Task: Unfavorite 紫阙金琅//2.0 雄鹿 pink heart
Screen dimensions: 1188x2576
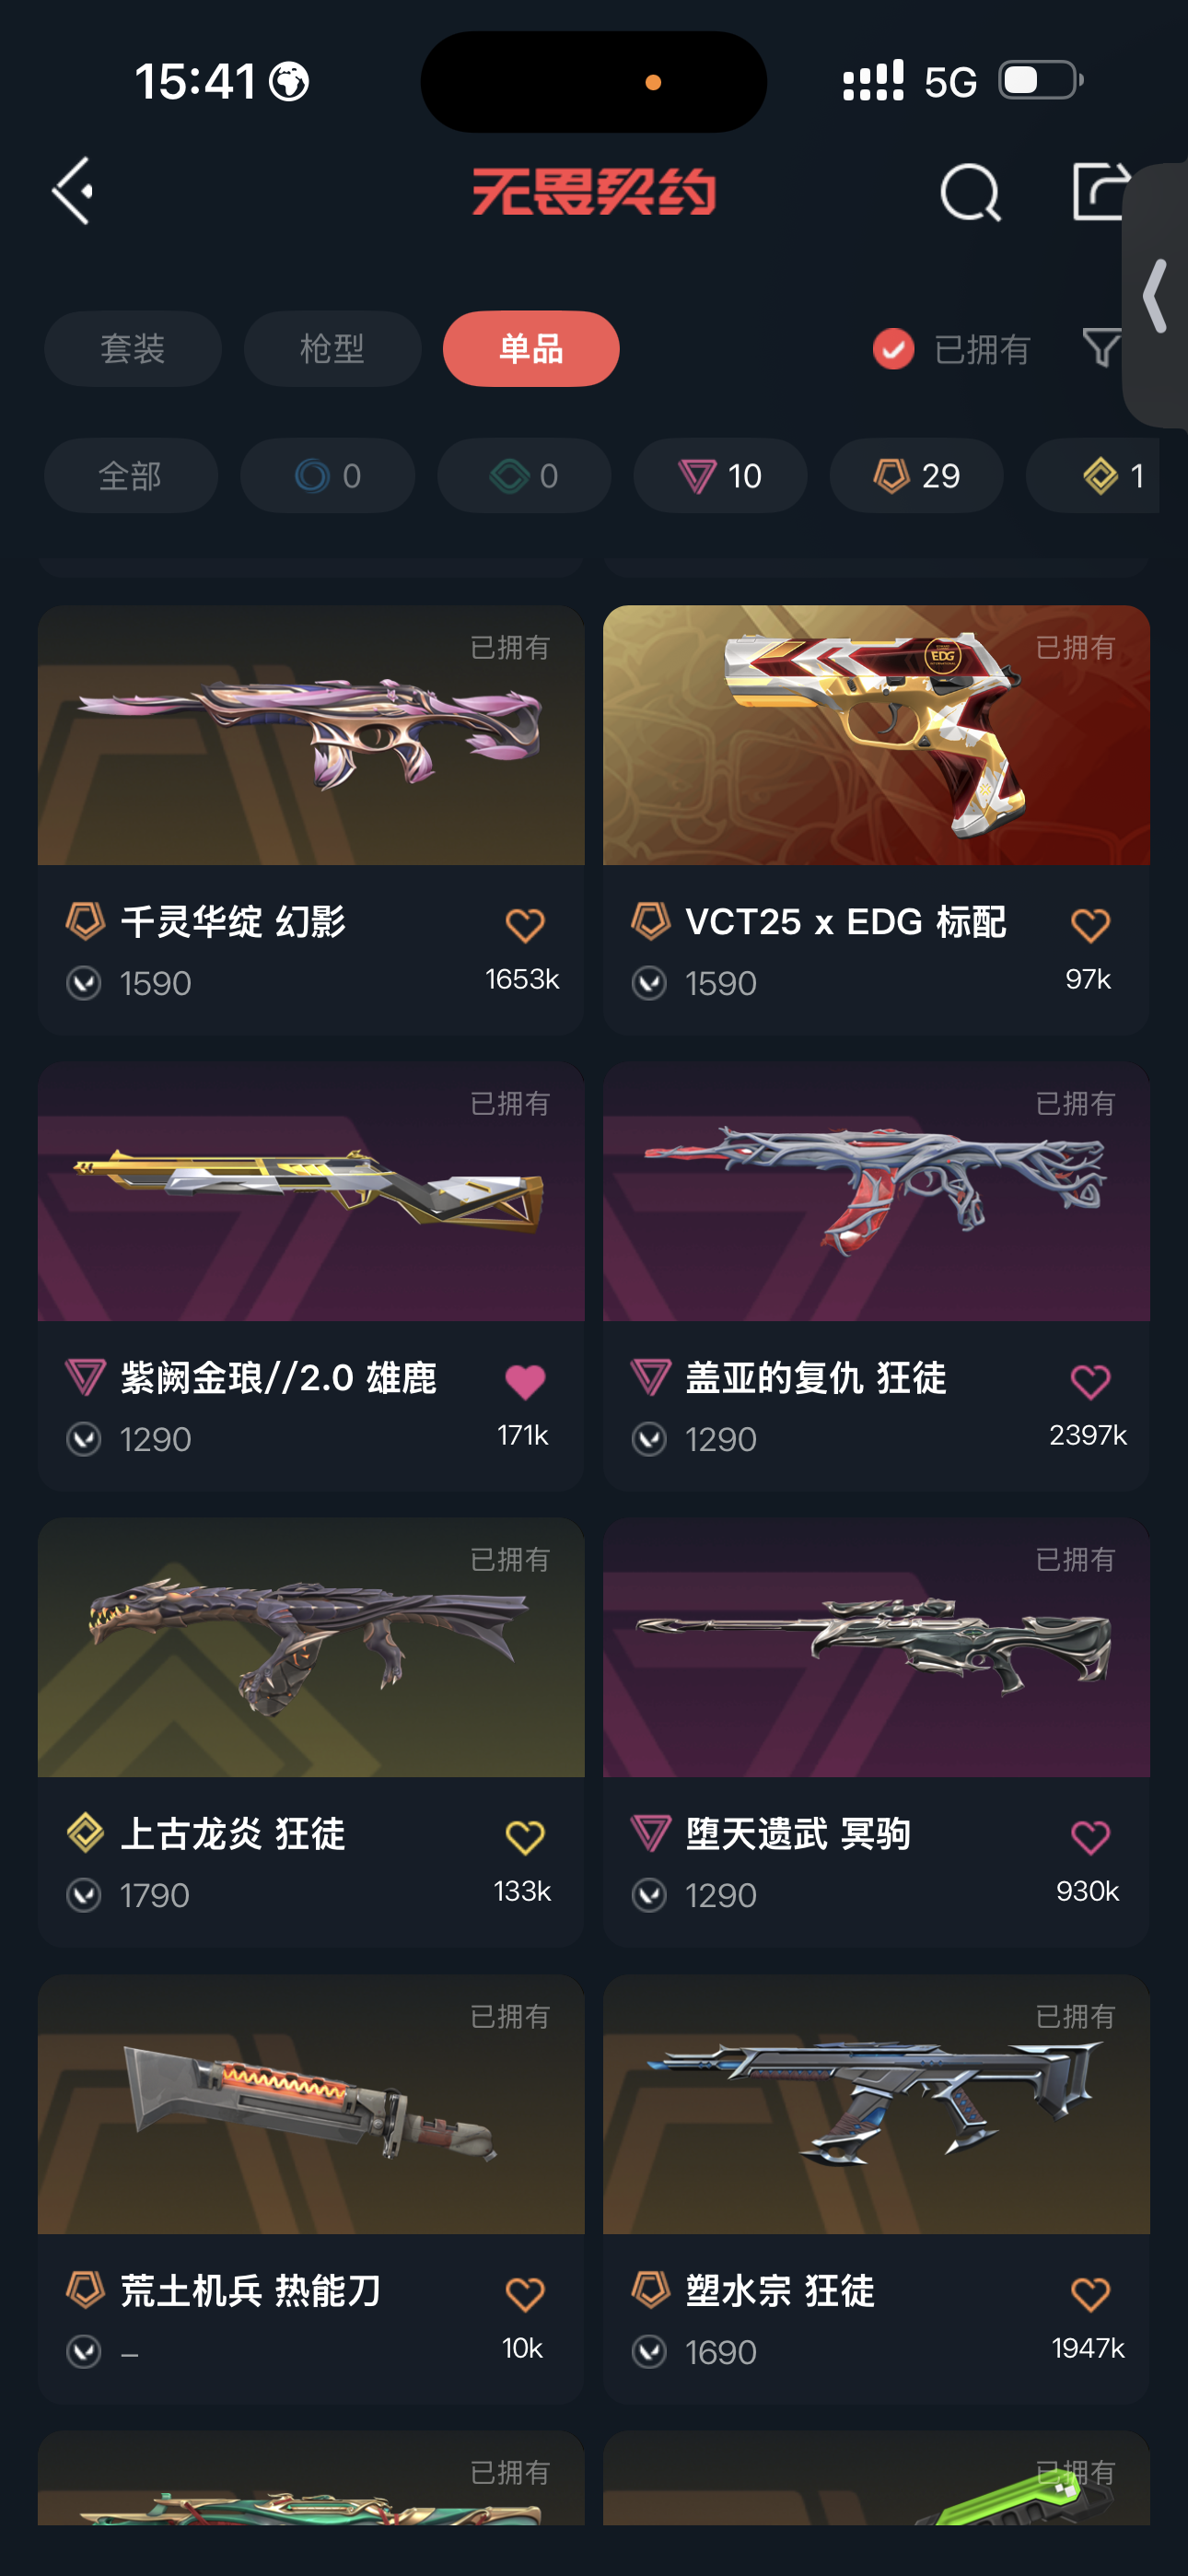Action: (x=524, y=1381)
